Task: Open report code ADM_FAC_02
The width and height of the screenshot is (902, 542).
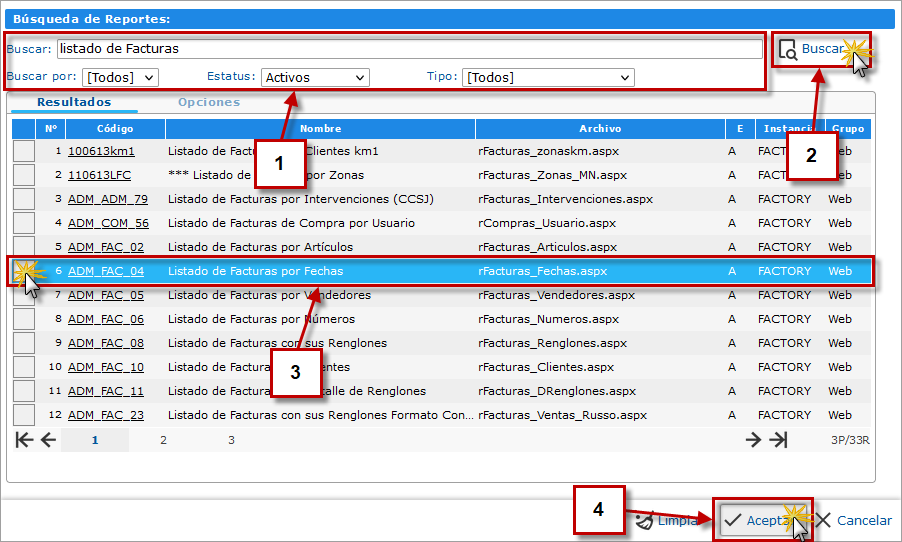Action: pyautogui.click(x=106, y=247)
